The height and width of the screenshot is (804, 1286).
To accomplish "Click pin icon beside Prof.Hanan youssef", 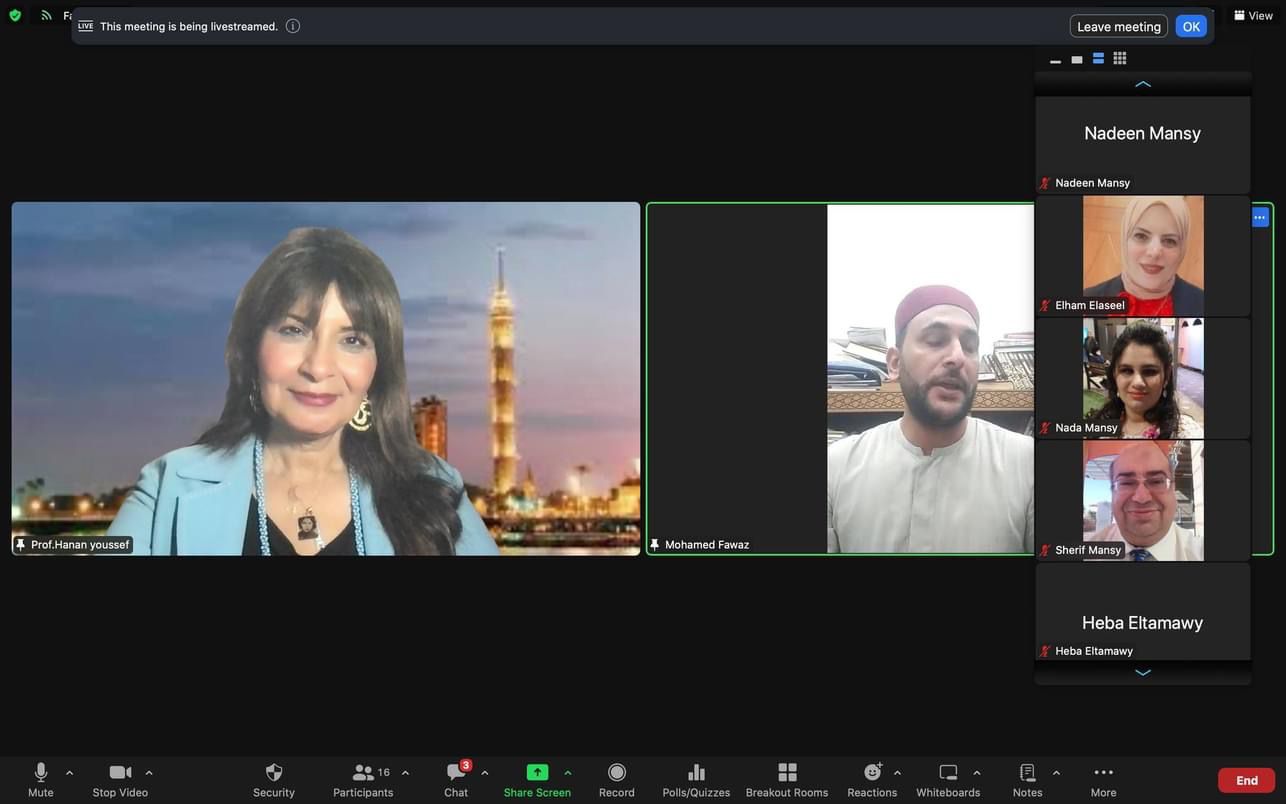I will point(20,545).
